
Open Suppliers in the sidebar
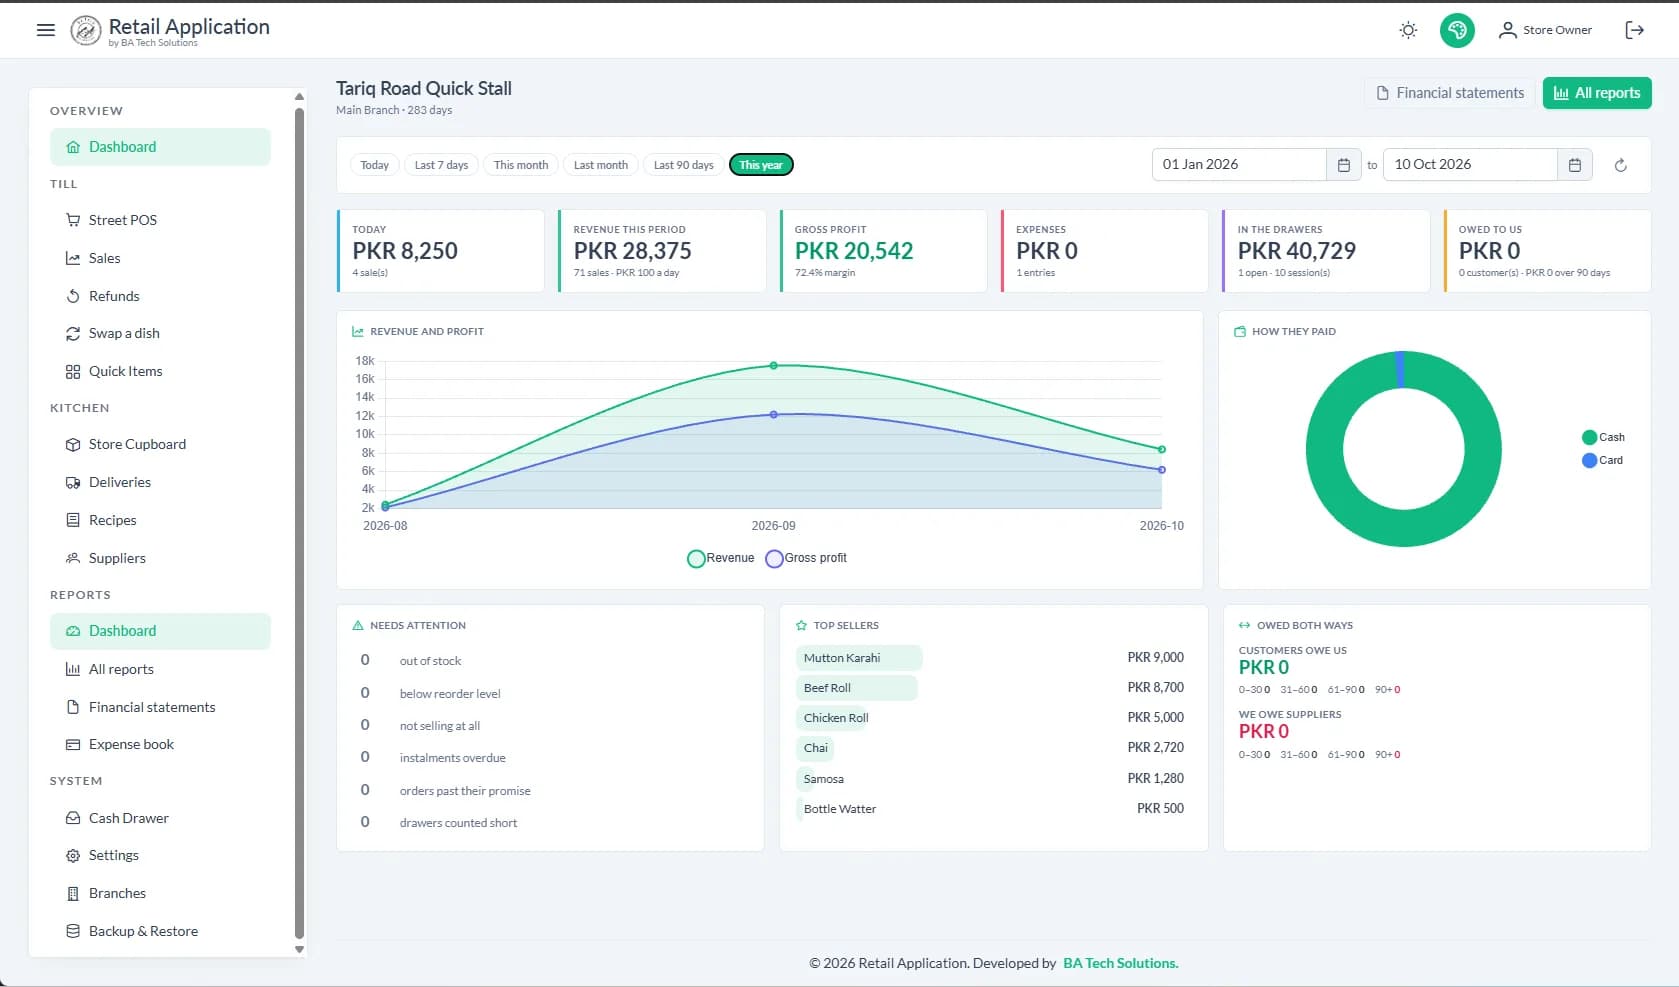click(160, 558)
